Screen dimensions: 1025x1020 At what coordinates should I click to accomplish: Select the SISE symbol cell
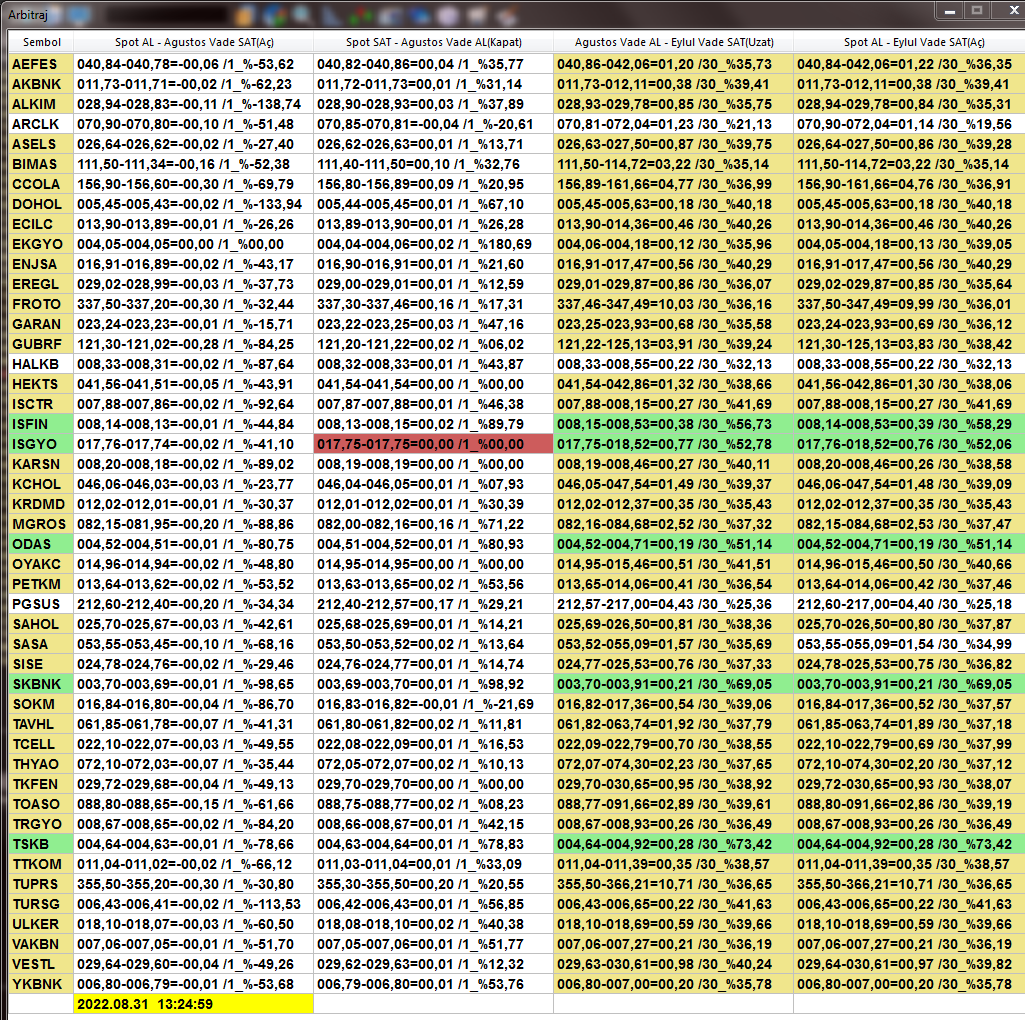(41, 664)
